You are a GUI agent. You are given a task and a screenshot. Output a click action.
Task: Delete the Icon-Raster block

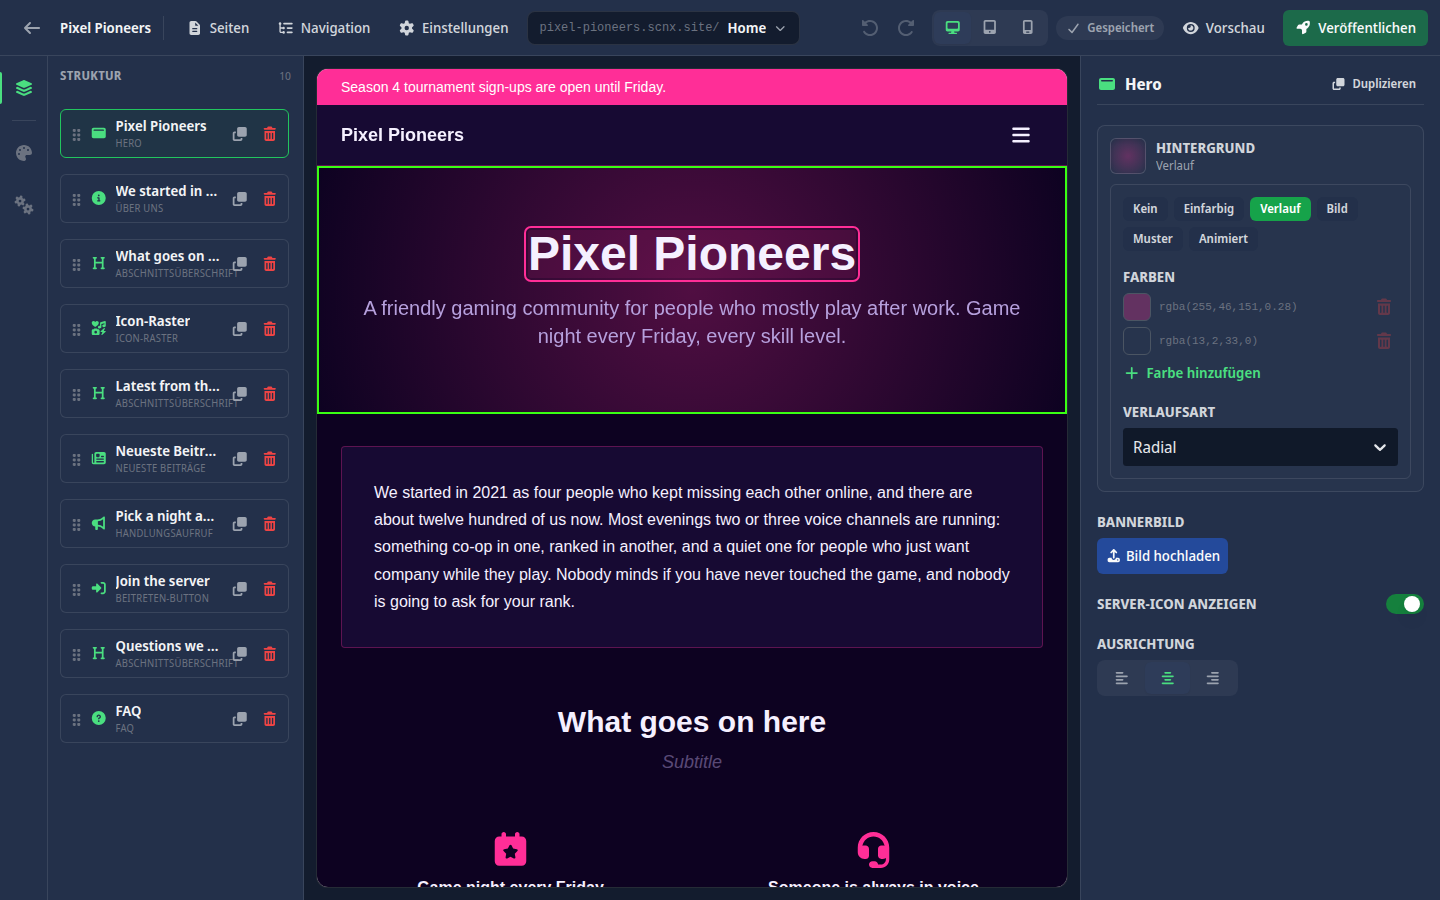click(x=270, y=329)
